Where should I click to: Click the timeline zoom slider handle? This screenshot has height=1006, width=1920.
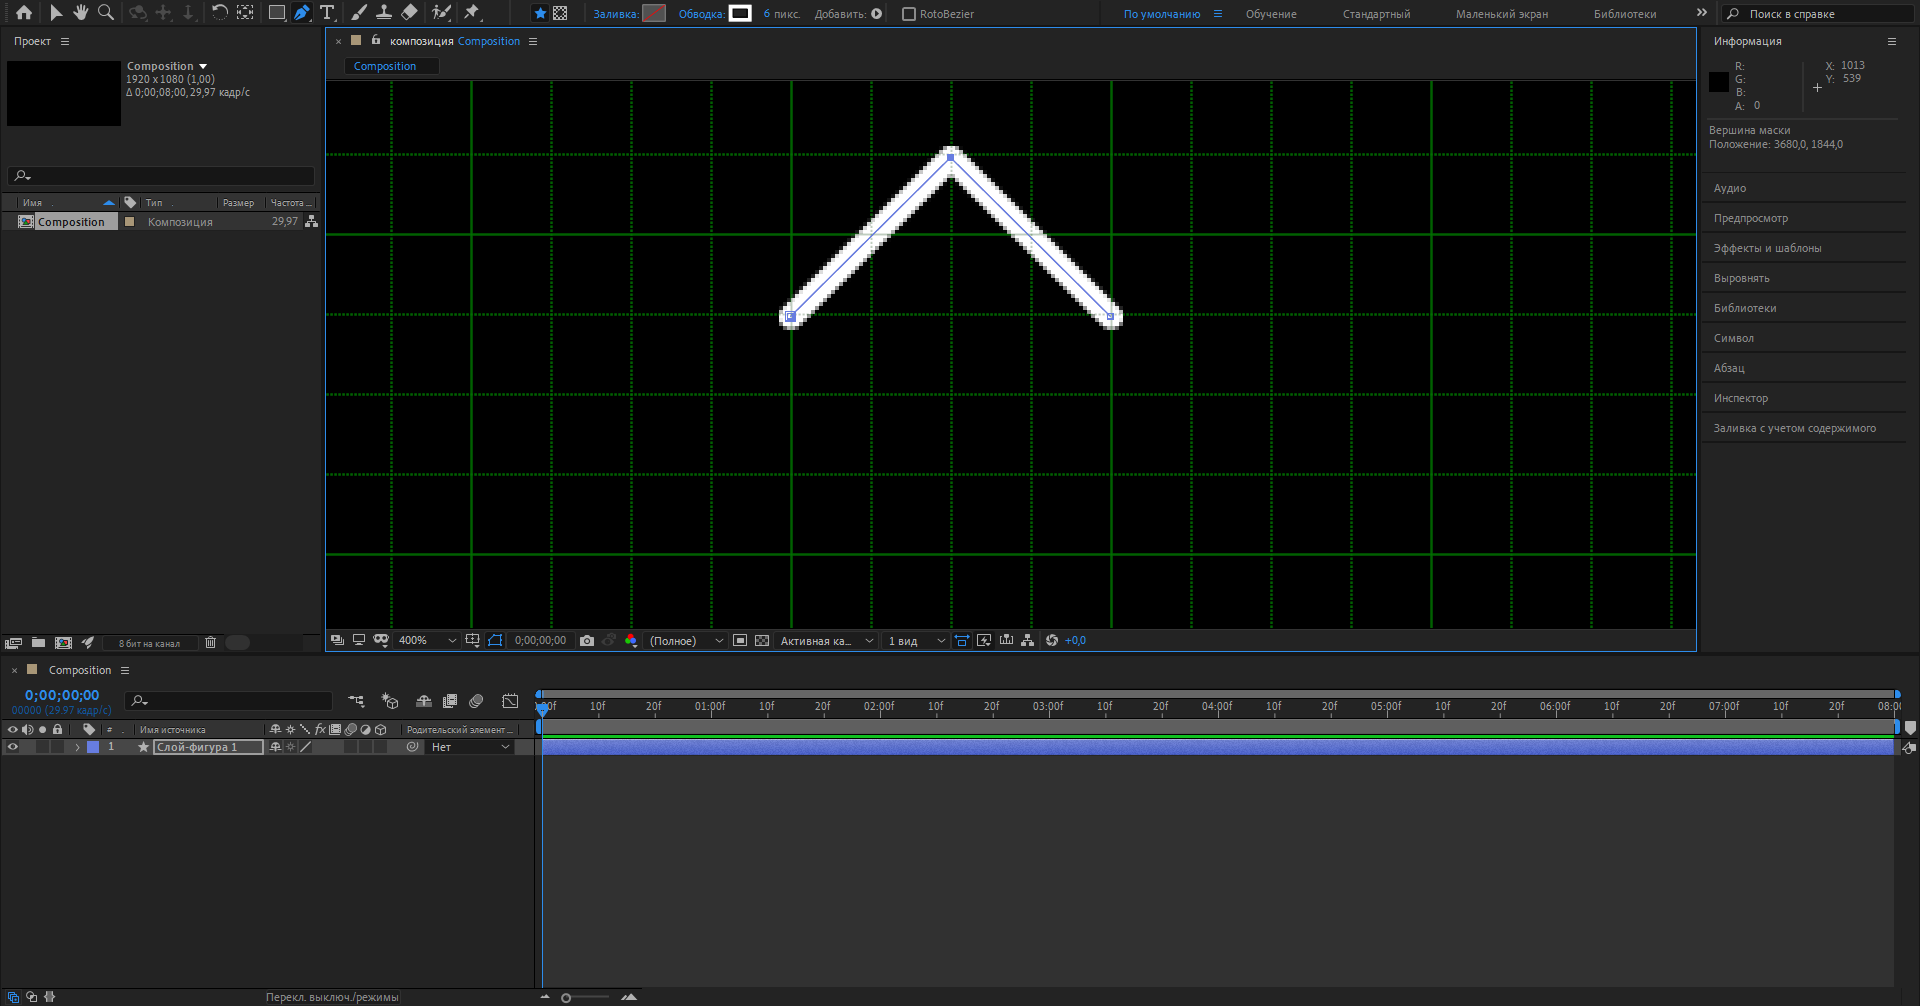(566, 997)
